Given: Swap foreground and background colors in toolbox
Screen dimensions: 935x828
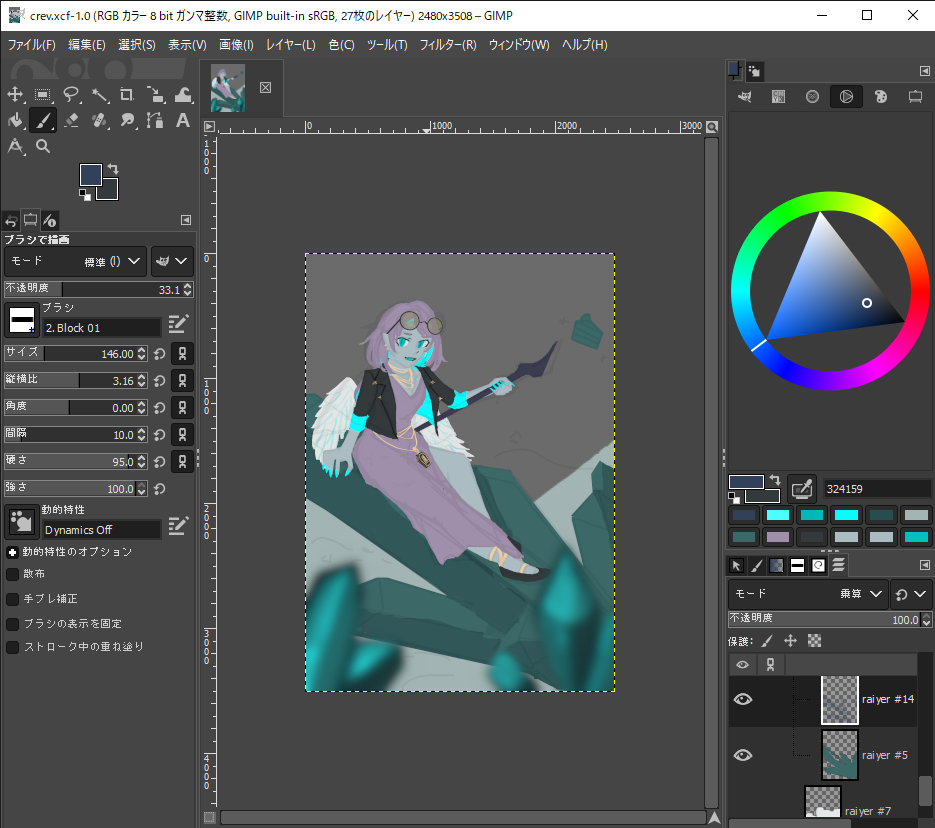Looking at the screenshot, I should coord(113,169).
